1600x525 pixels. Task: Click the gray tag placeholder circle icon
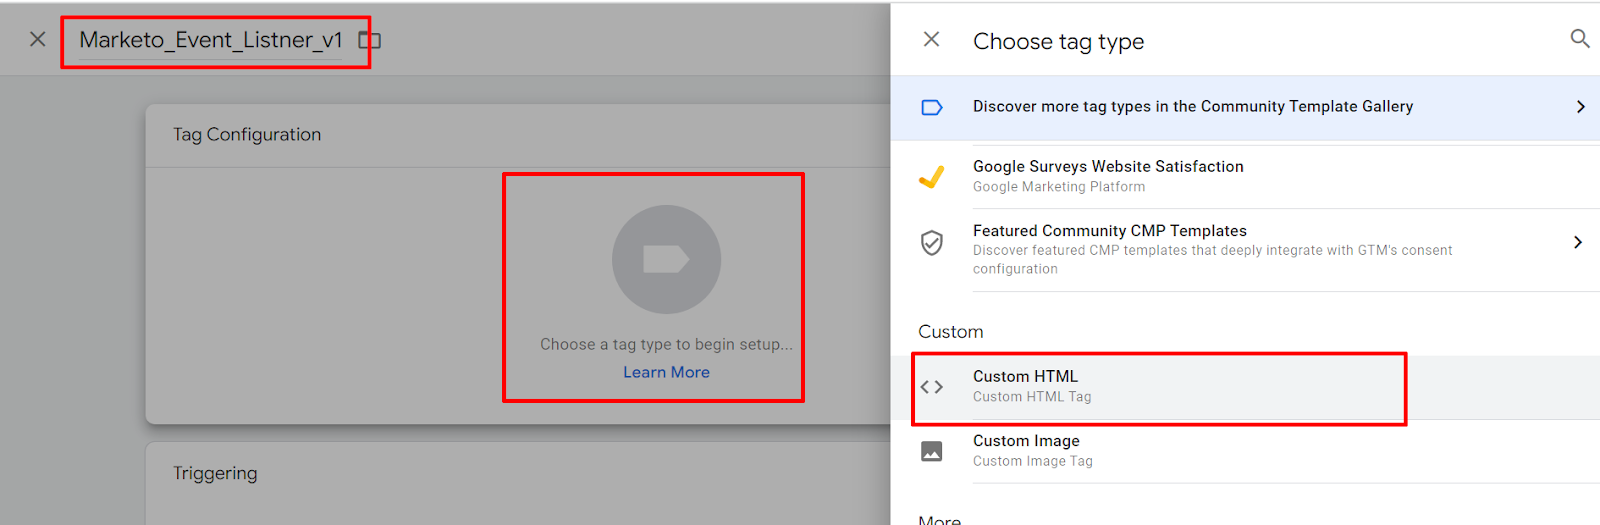(x=666, y=259)
